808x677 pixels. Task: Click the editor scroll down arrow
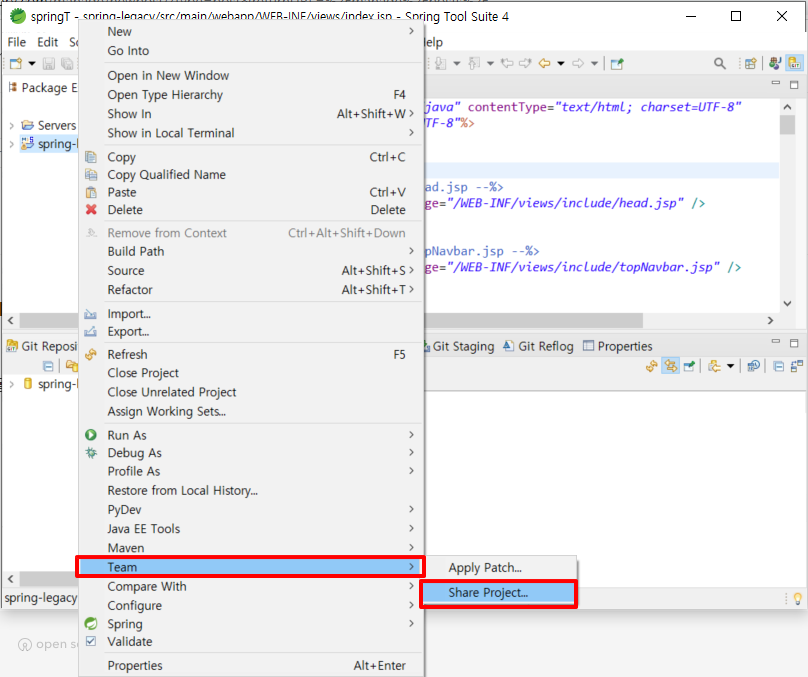point(787,303)
